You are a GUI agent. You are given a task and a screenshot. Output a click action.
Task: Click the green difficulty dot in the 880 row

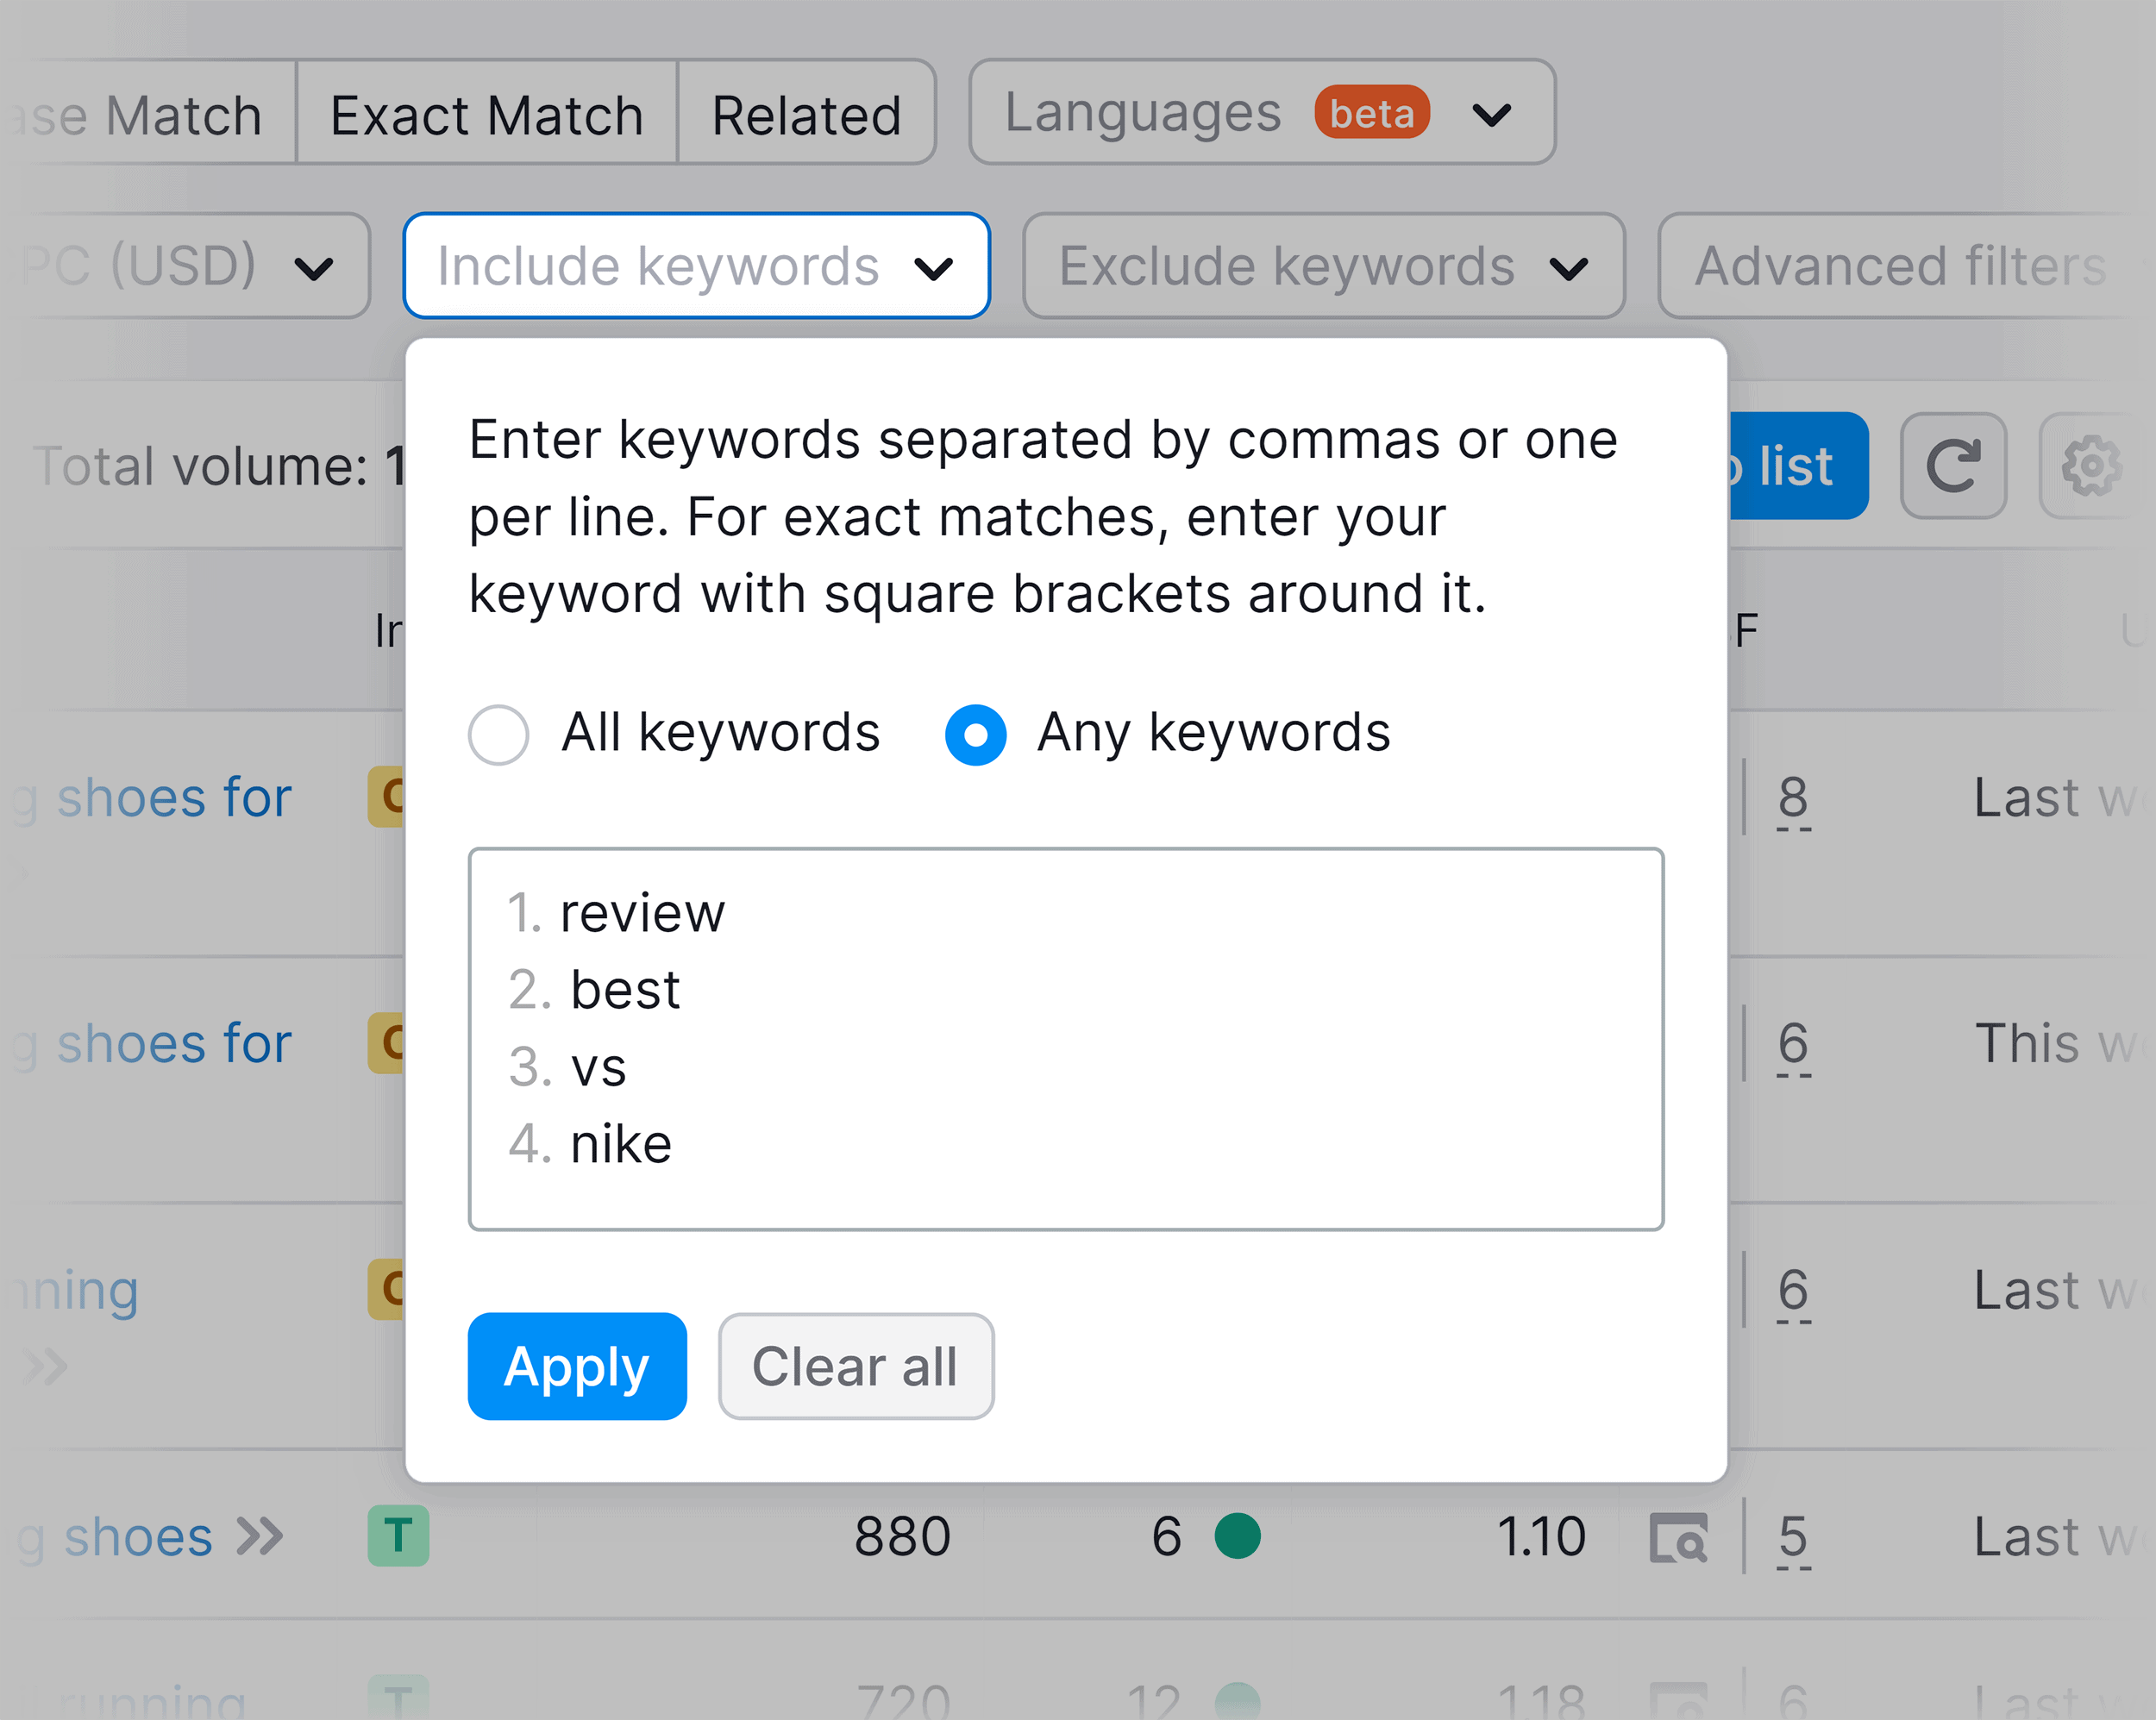click(1240, 1535)
